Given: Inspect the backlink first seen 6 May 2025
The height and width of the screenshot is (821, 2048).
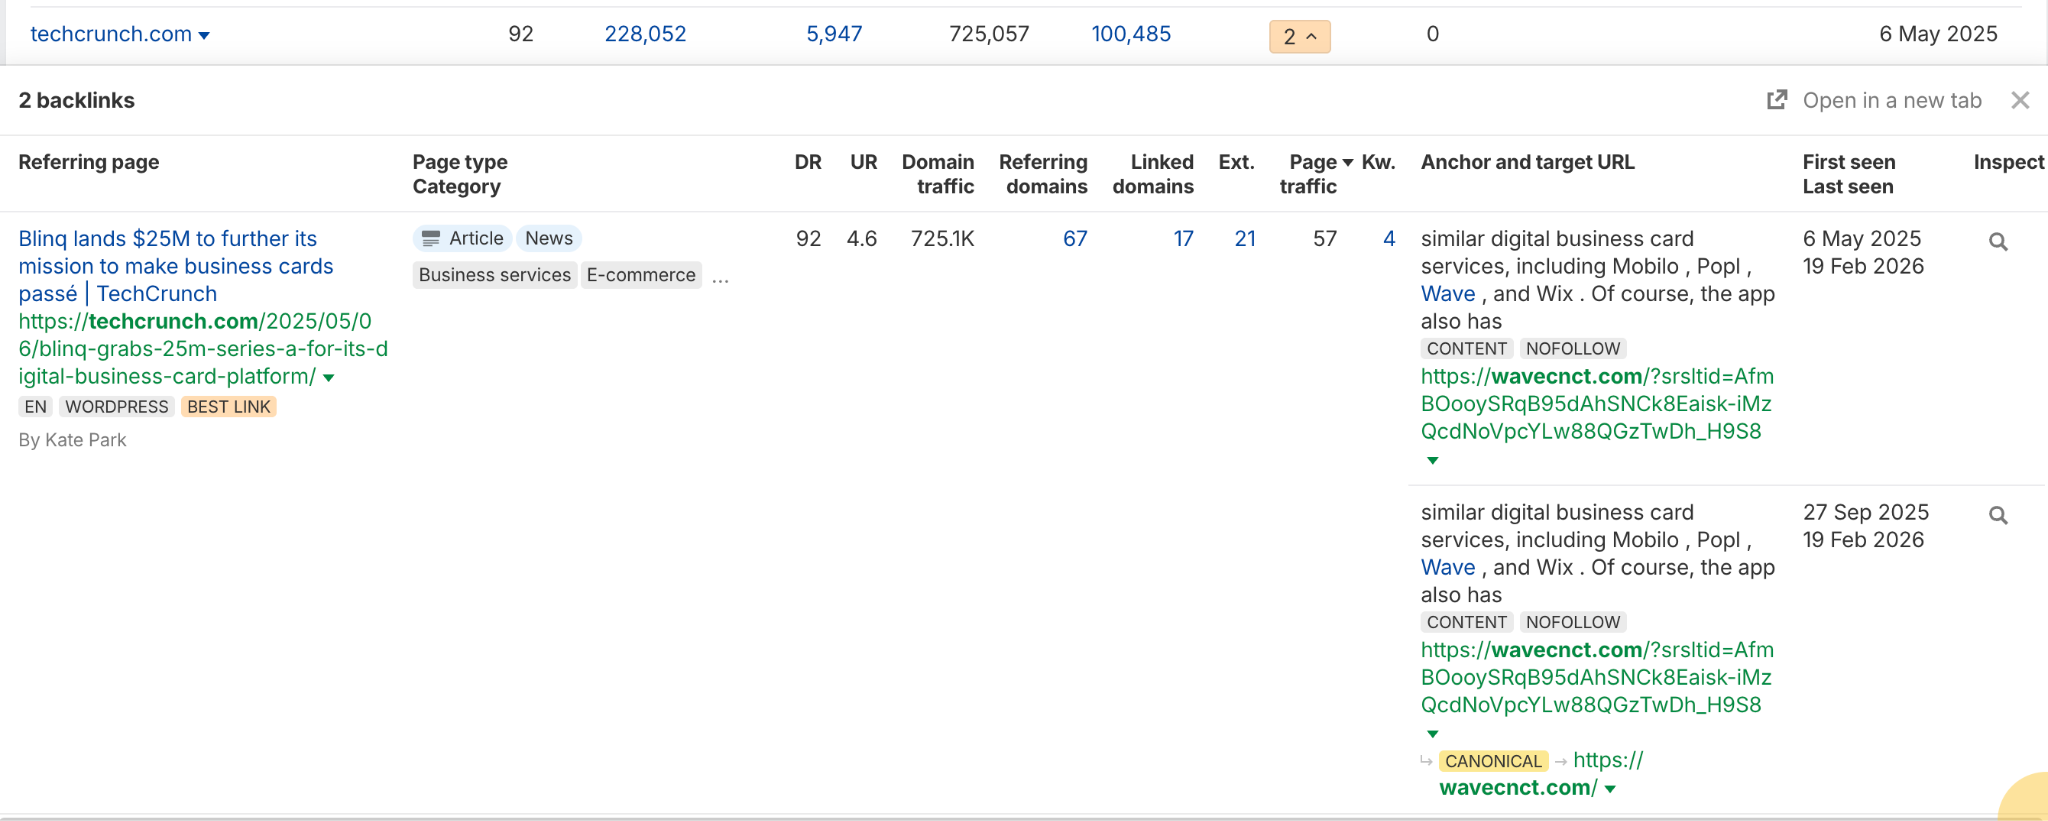Looking at the screenshot, I should (x=1998, y=241).
